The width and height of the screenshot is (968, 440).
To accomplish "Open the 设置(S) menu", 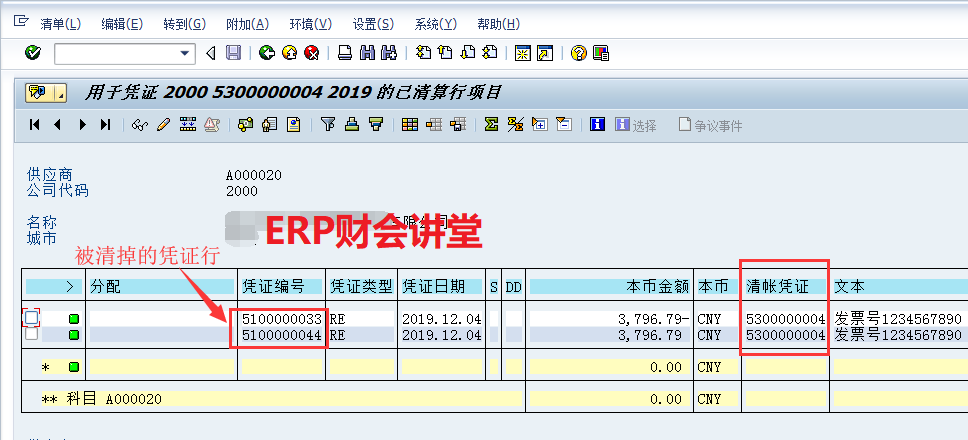I will click(x=373, y=24).
